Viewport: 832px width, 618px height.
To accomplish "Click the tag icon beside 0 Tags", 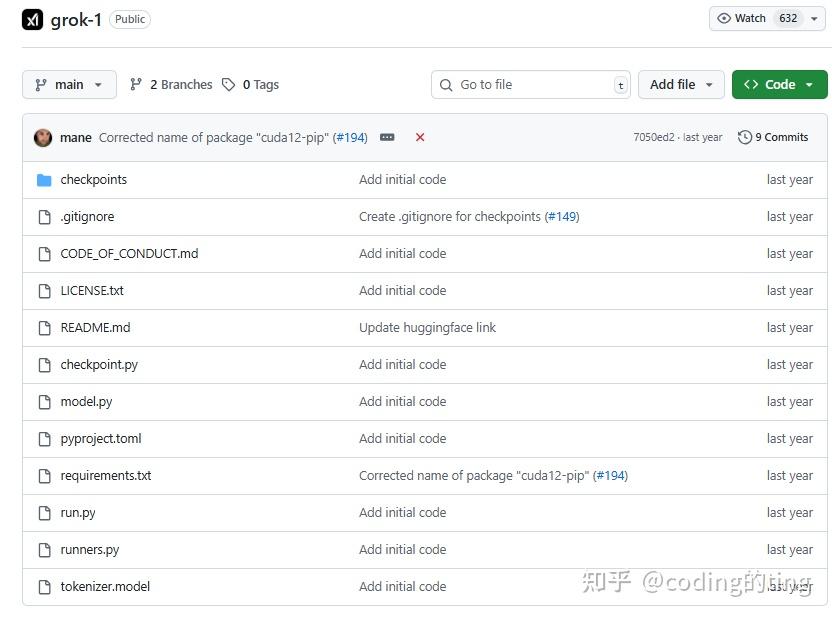I will [229, 84].
